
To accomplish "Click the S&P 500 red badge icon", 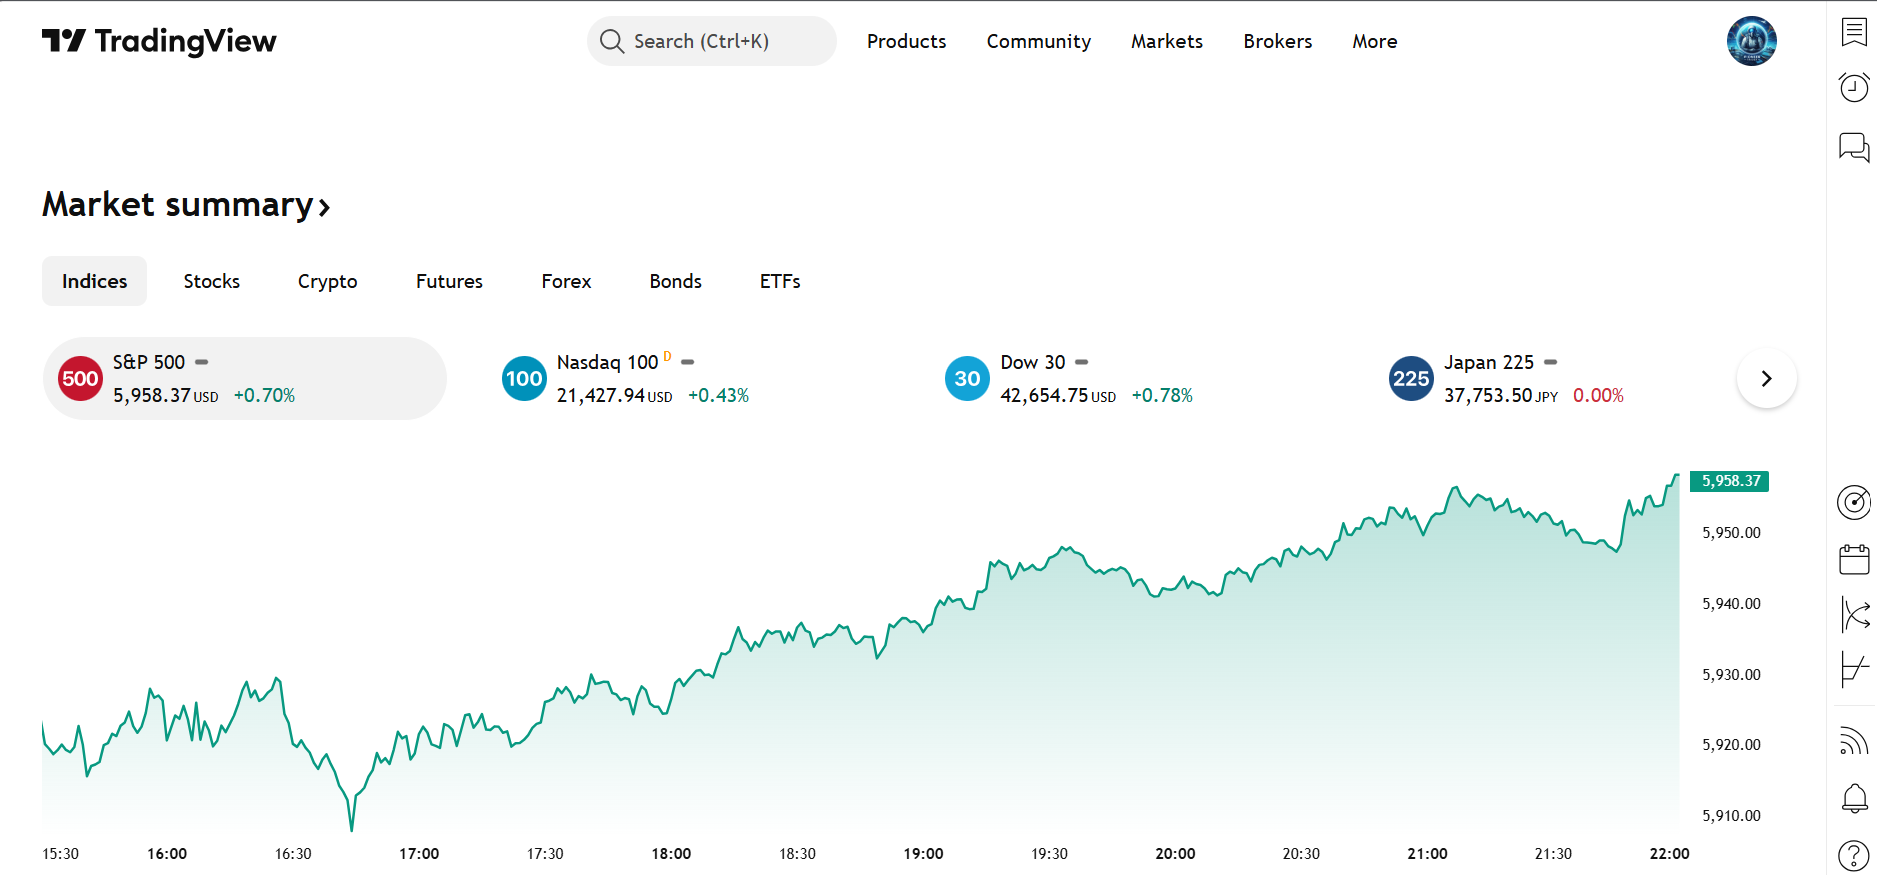I will [x=80, y=378].
